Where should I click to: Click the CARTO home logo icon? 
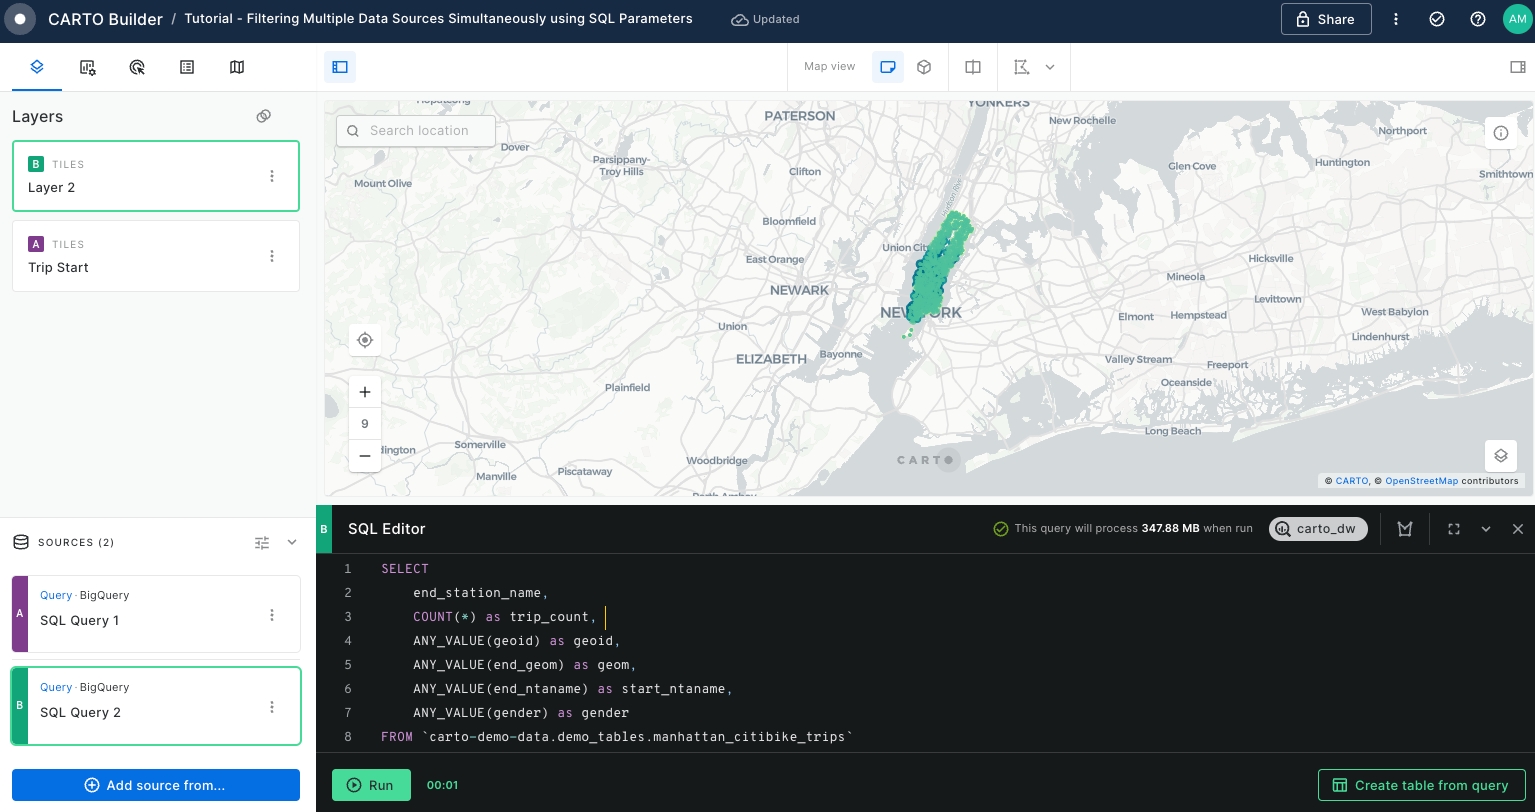coord(19,19)
